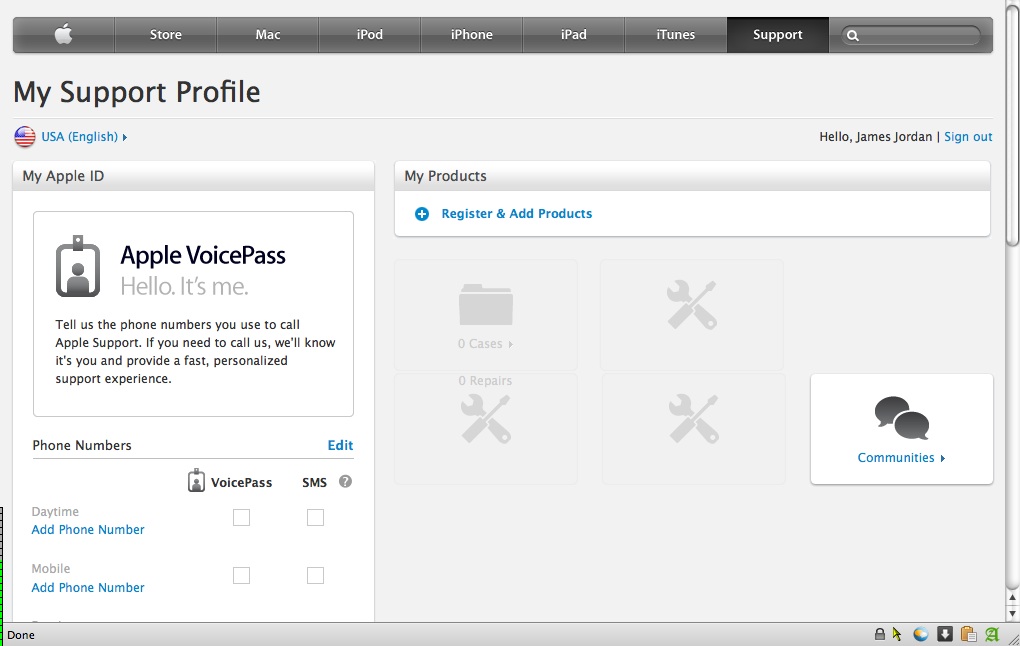The height and width of the screenshot is (646, 1020).
Task: Click the Done status bar text
Action: pos(21,635)
